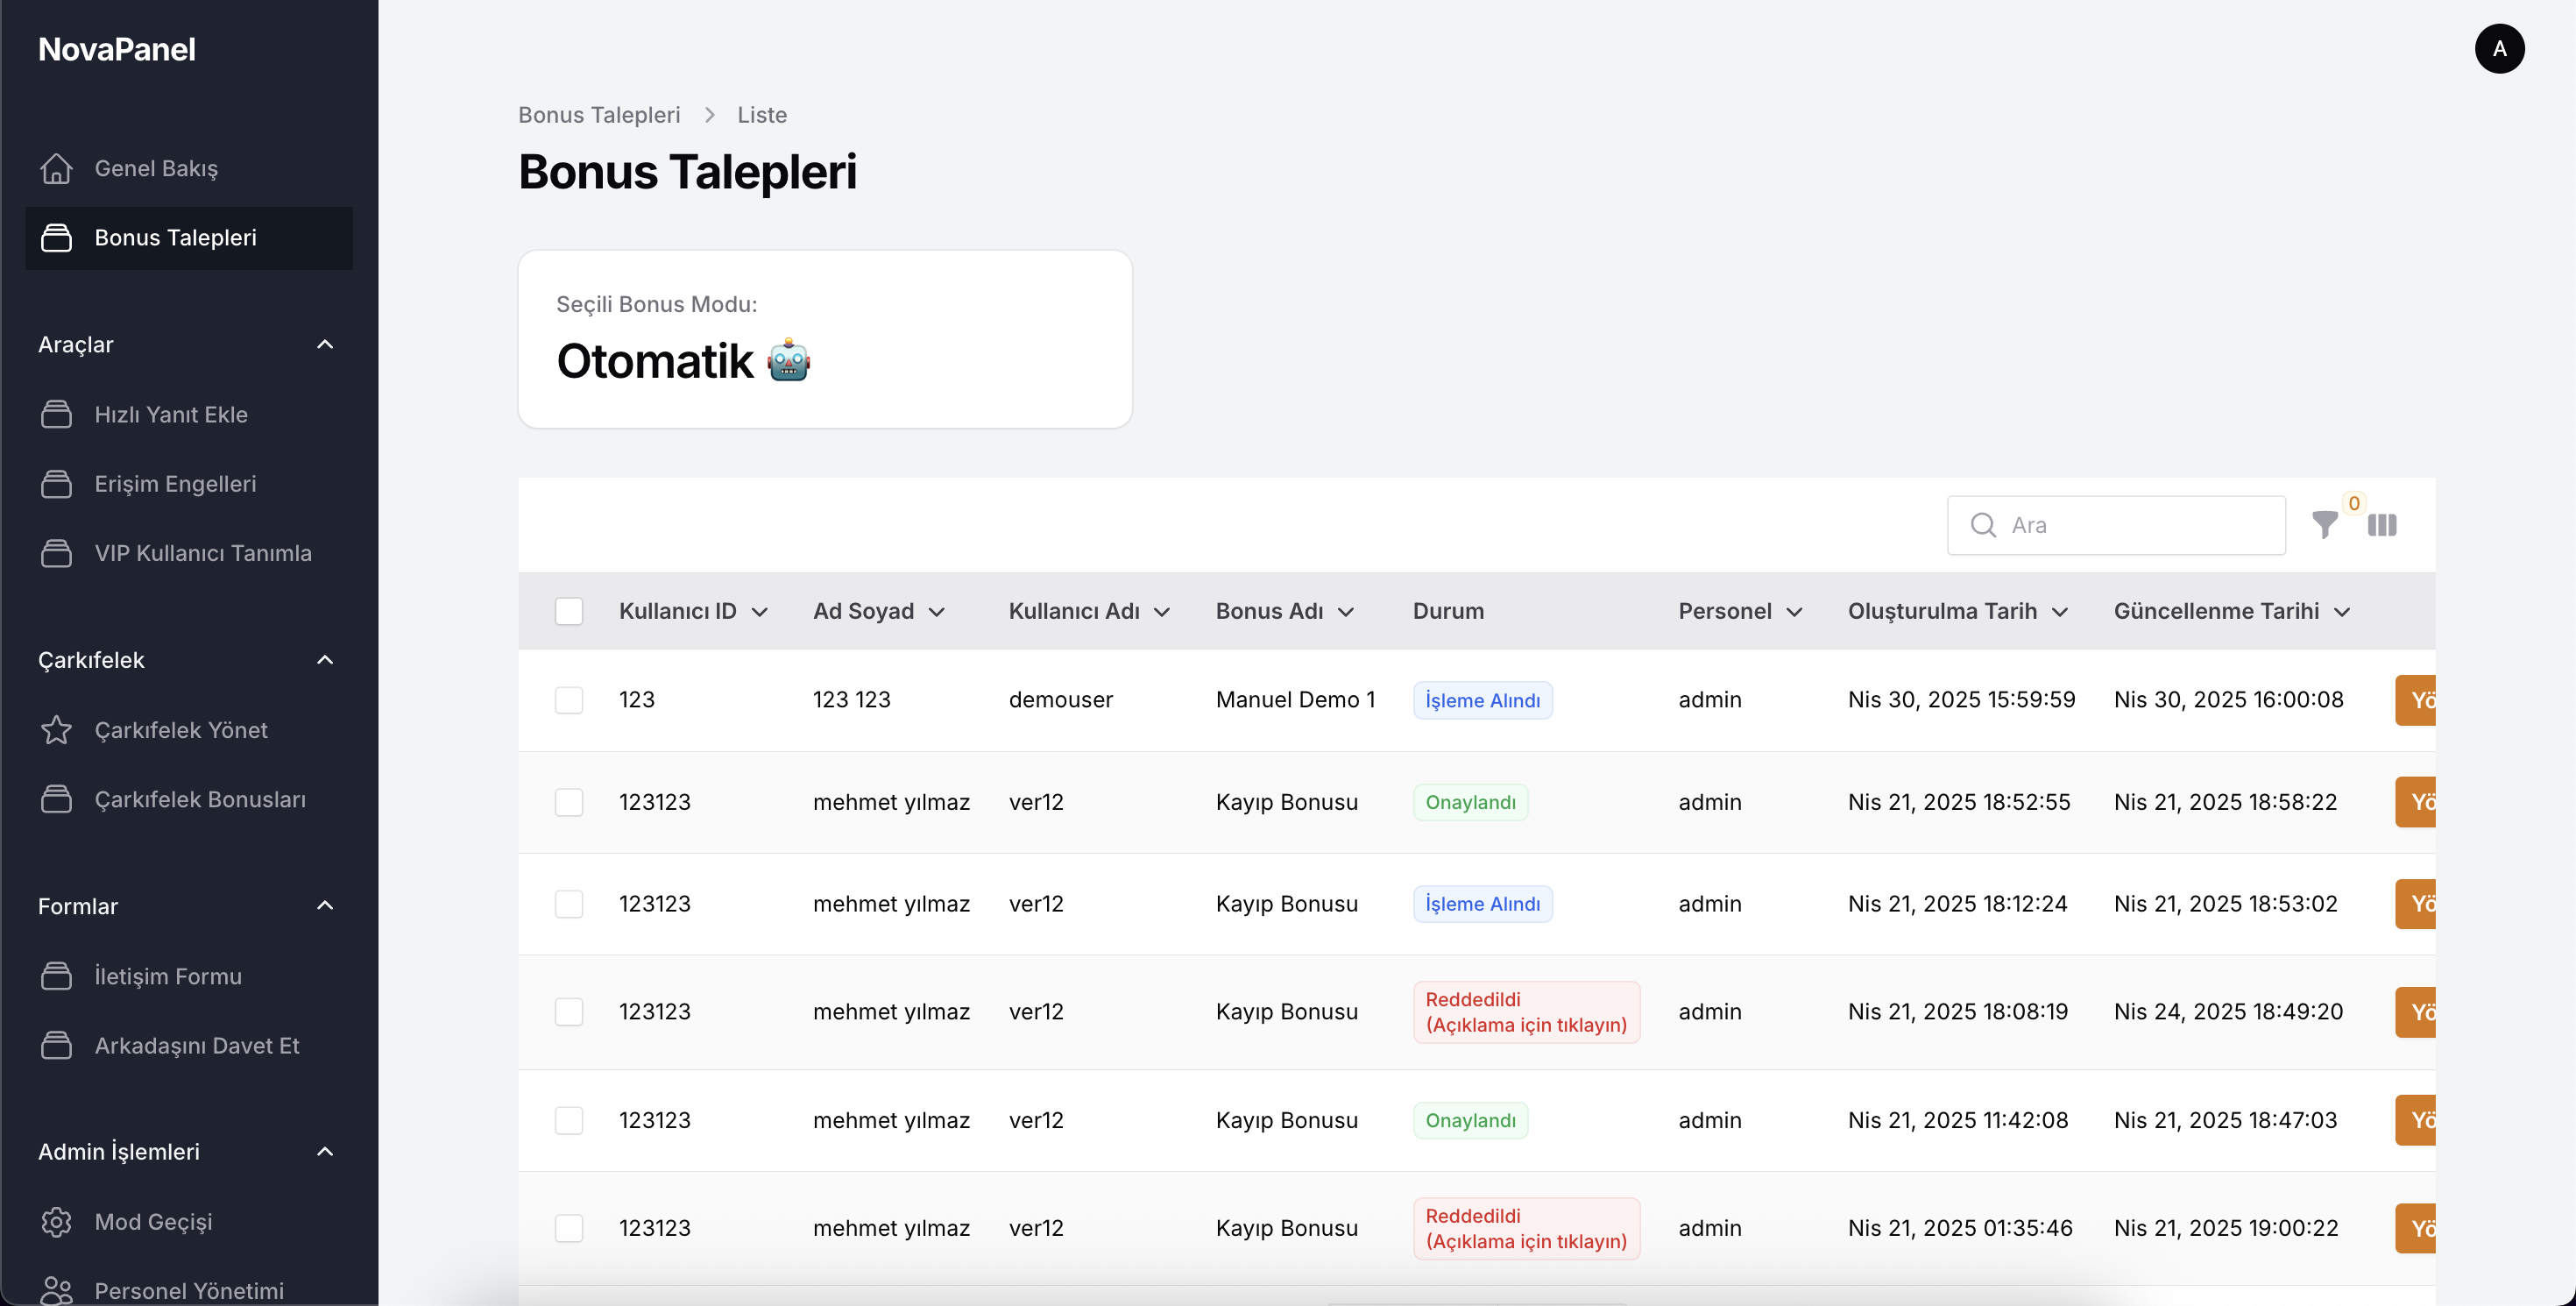Viewport: 2576px width, 1306px height.
Task: Click the Çarkıfelek Yönet star icon
Action: tap(56, 730)
